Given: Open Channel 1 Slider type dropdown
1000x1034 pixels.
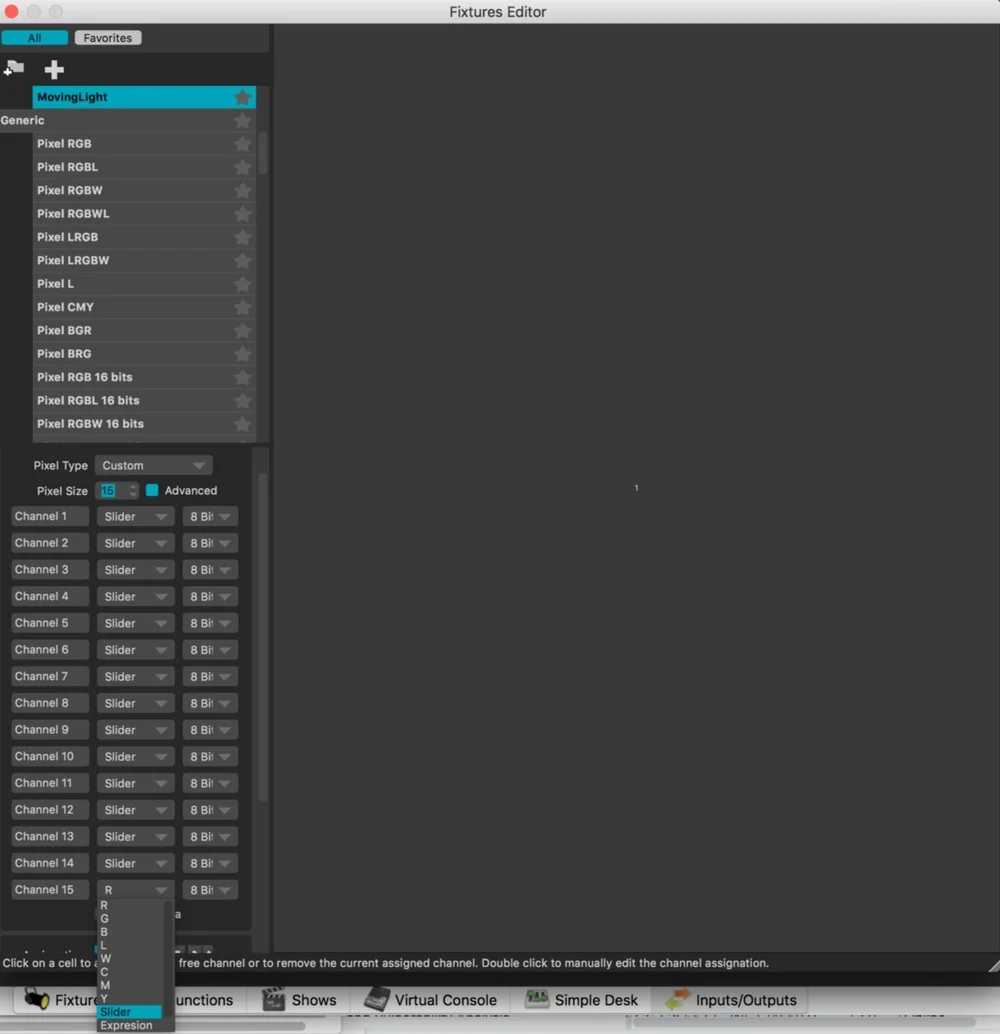Looking at the screenshot, I should (135, 516).
